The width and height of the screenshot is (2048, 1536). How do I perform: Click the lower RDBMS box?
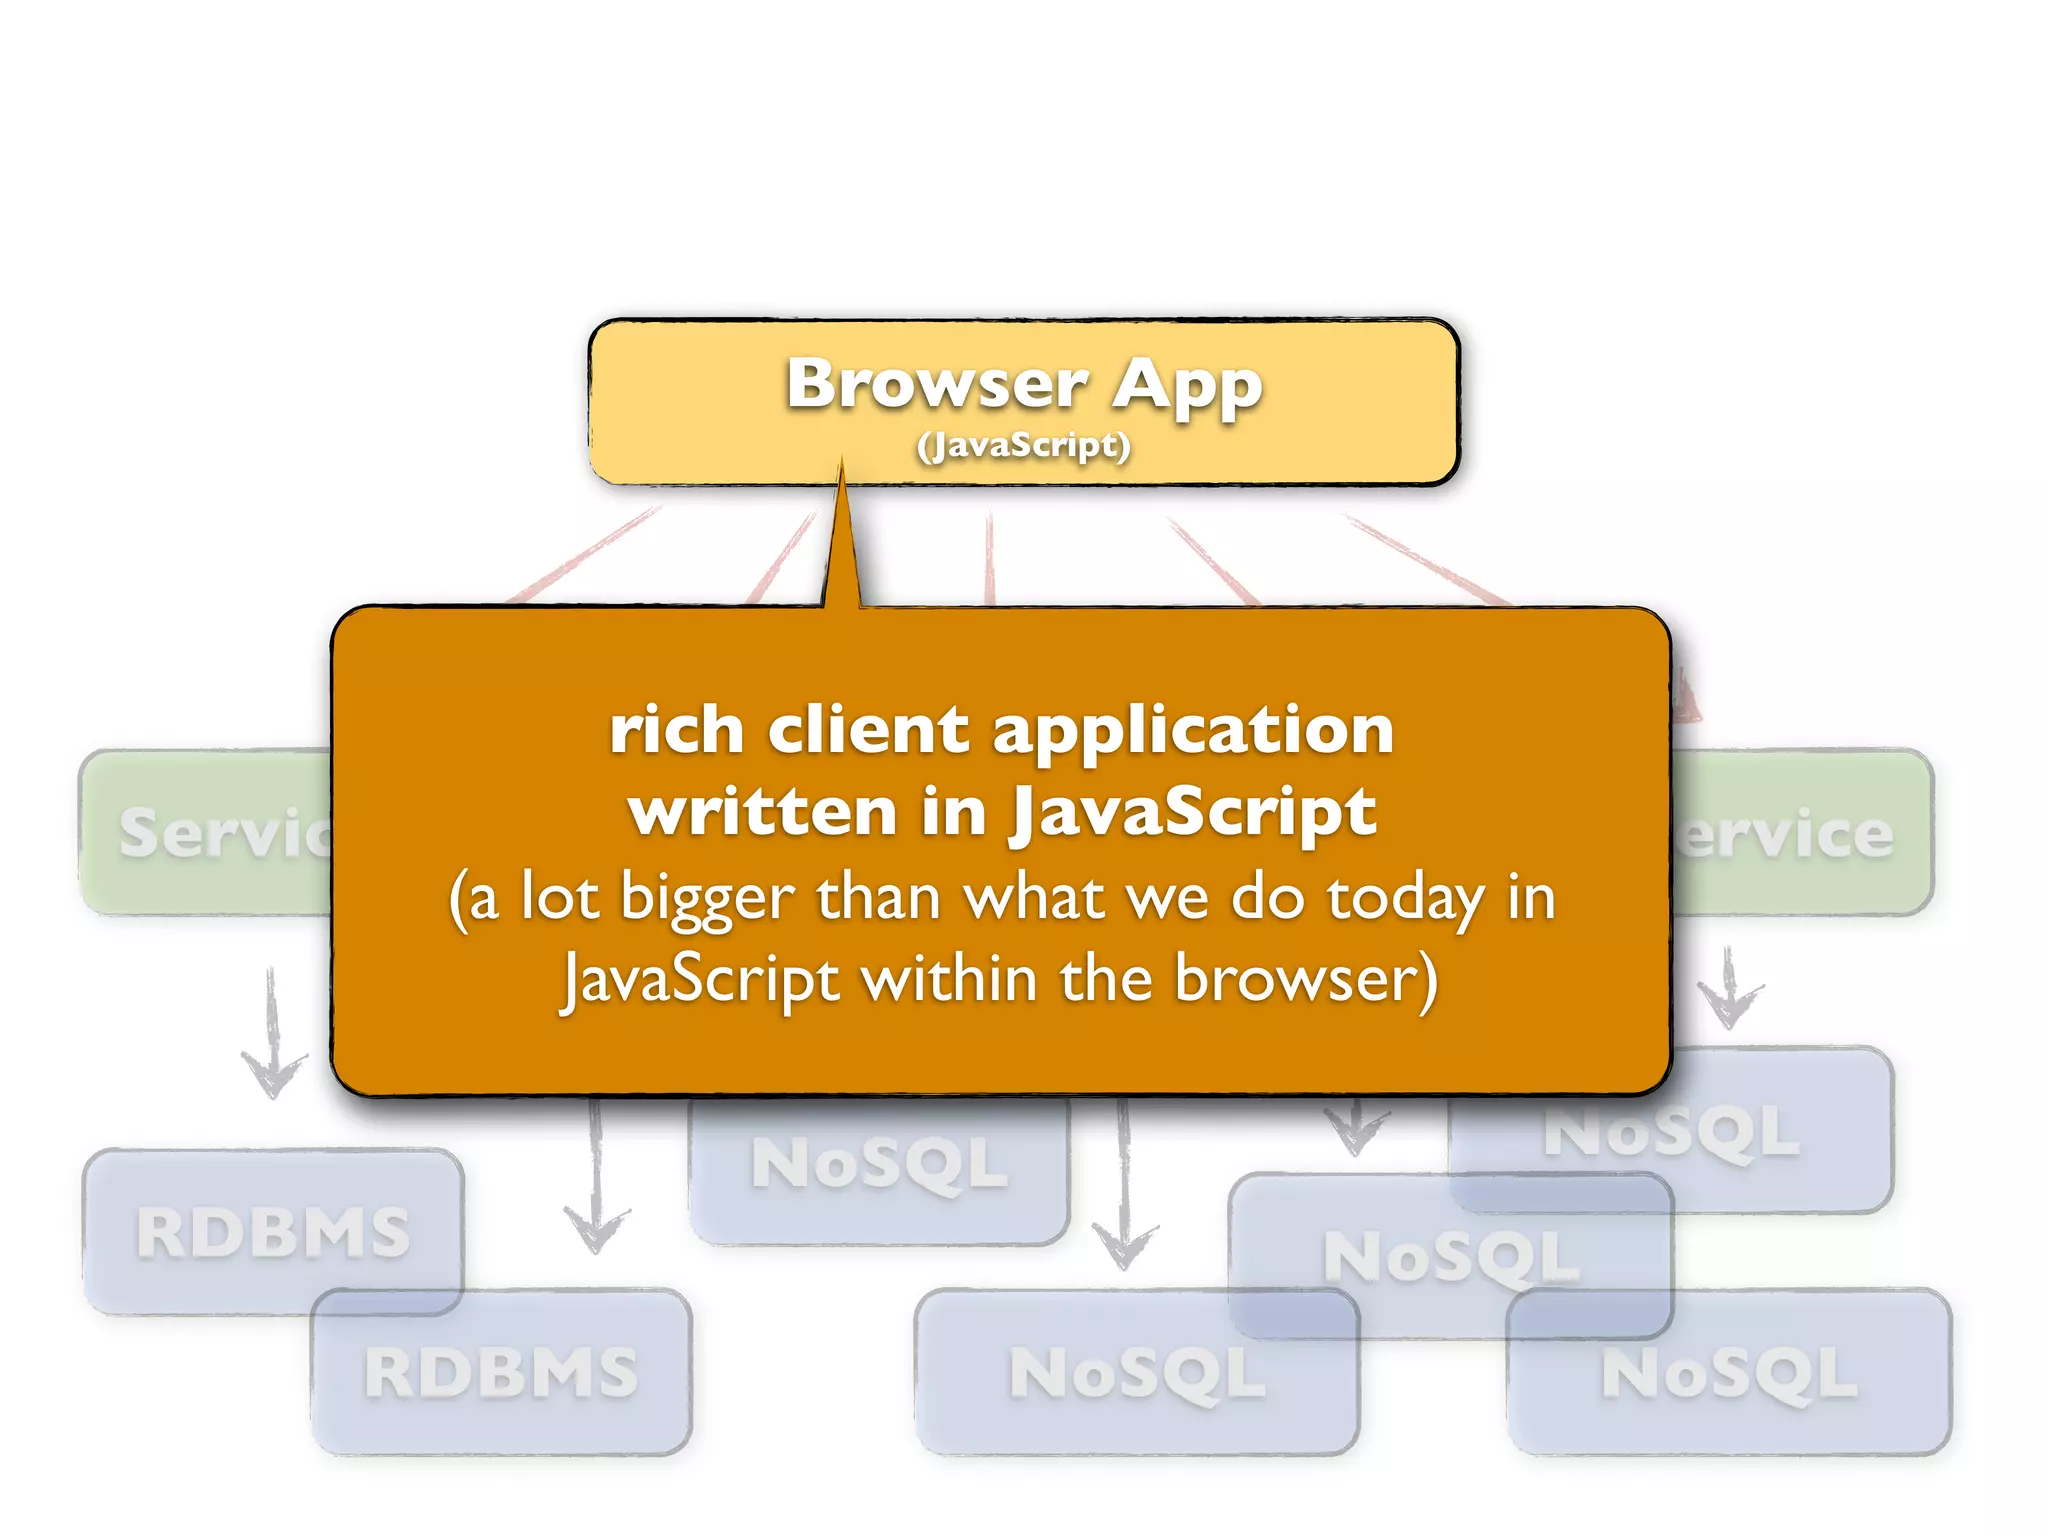(501, 1372)
